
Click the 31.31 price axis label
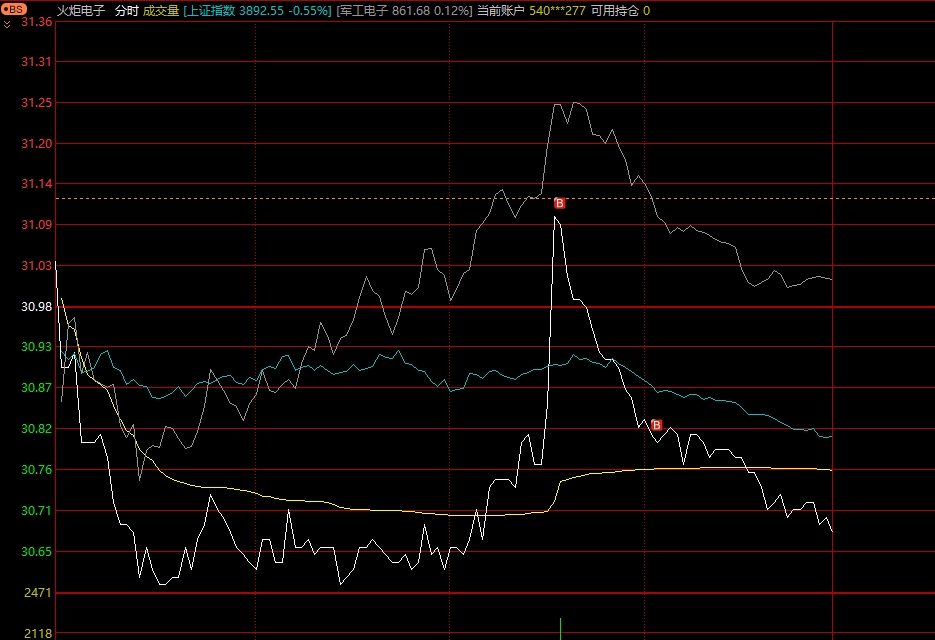(37, 61)
